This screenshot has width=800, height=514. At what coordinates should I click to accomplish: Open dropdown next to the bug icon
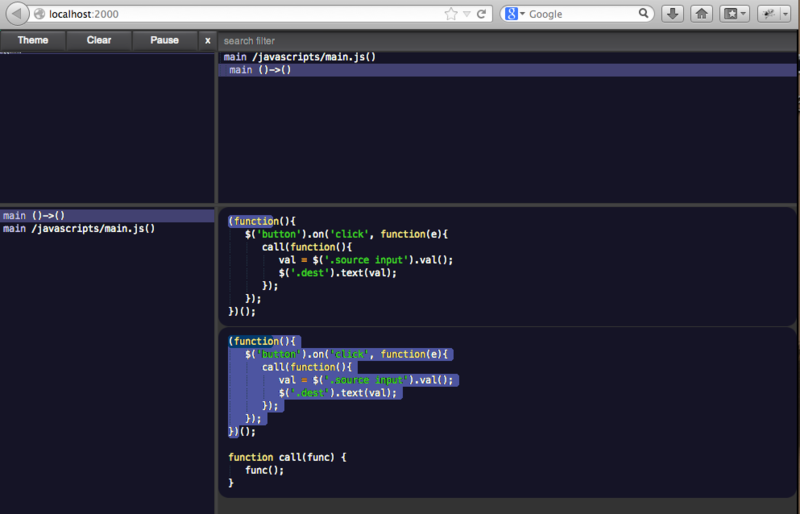pyautogui.click(x=785, y=14)
